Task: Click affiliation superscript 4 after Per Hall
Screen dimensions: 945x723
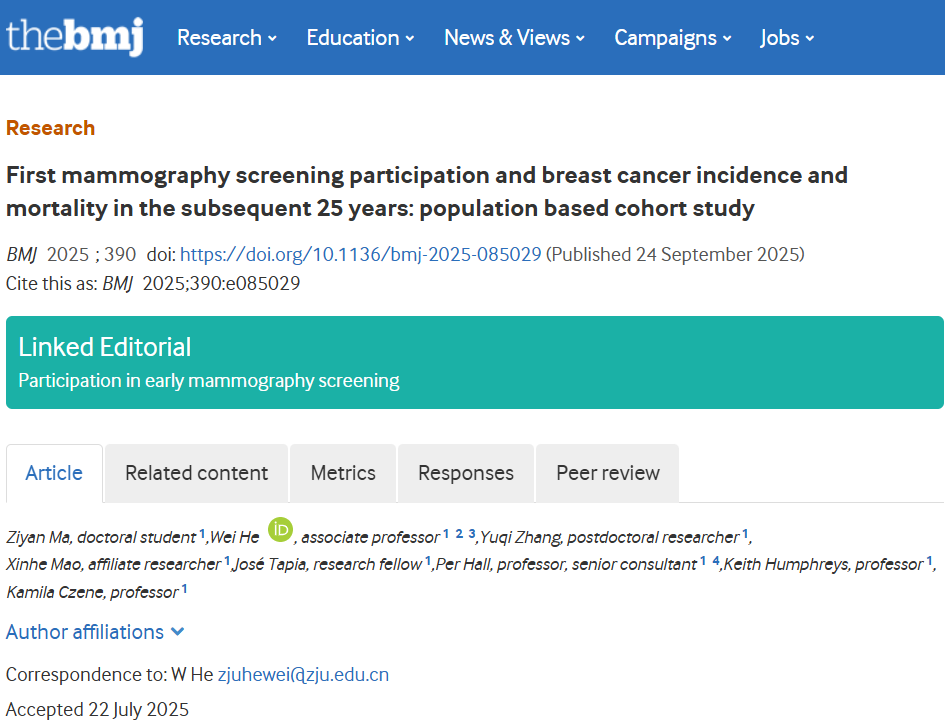Action: pyautogui.click(x=715, y=562)
